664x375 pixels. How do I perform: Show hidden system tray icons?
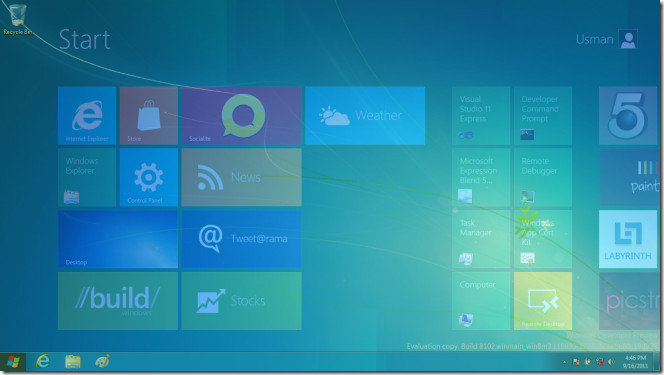[564, 362]
